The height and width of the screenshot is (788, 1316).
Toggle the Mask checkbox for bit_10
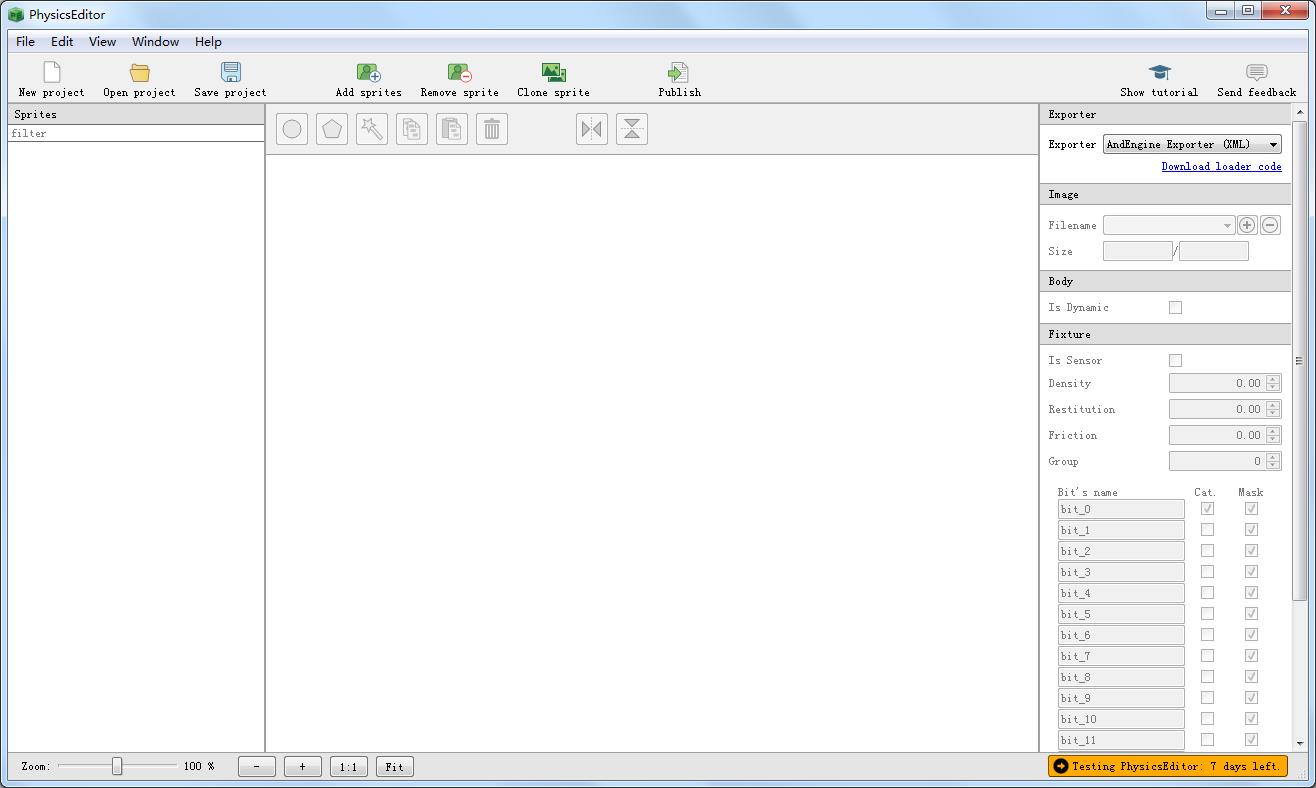pos(1251,719)
